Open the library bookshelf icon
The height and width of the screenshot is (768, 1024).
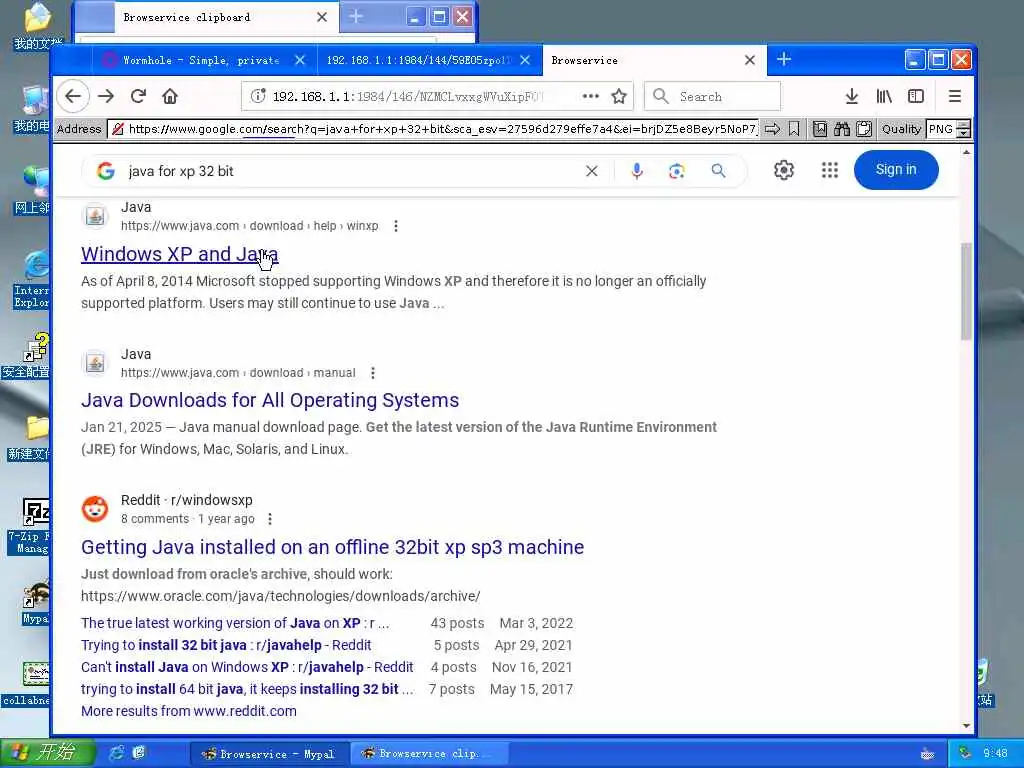(x=884, y=97)
